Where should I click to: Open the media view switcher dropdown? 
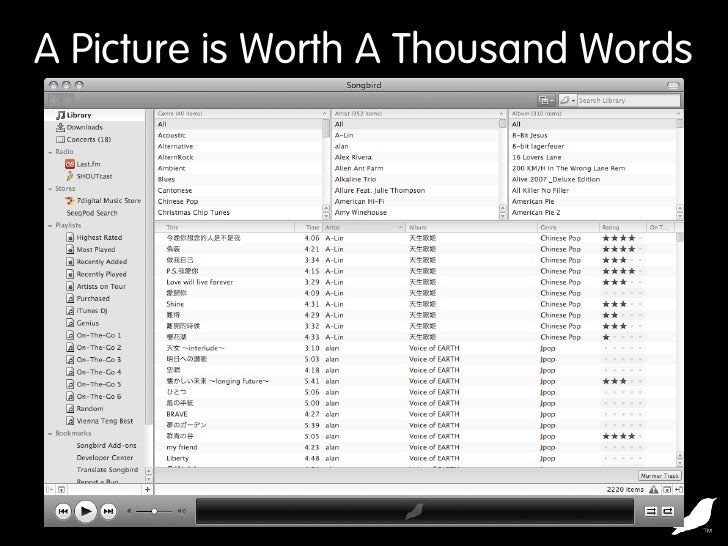pos(546,100)
